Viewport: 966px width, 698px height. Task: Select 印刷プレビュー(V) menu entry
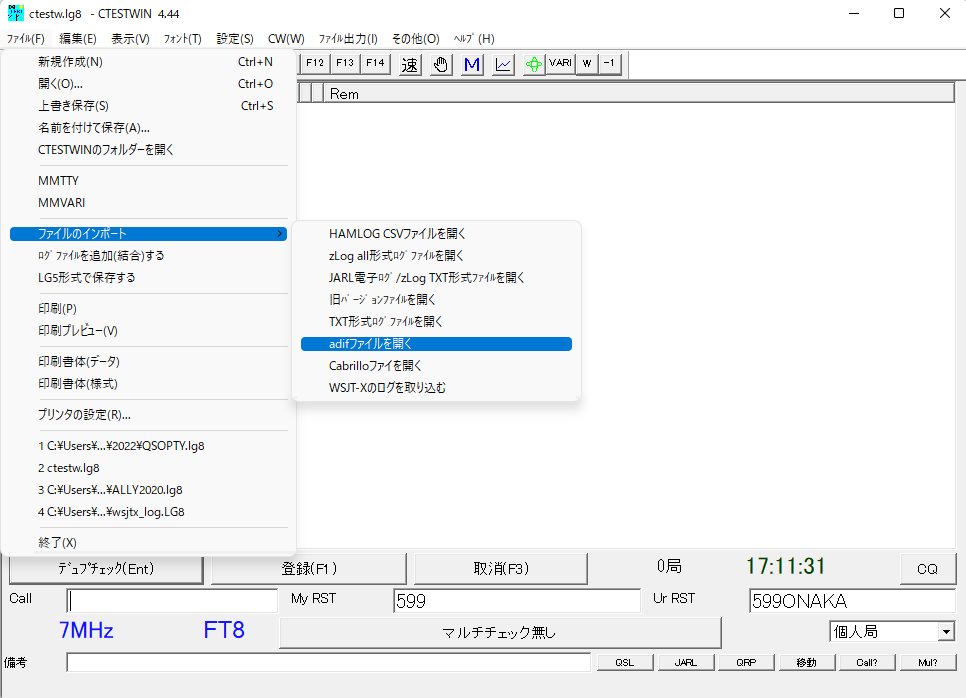[x=148, y=331]
